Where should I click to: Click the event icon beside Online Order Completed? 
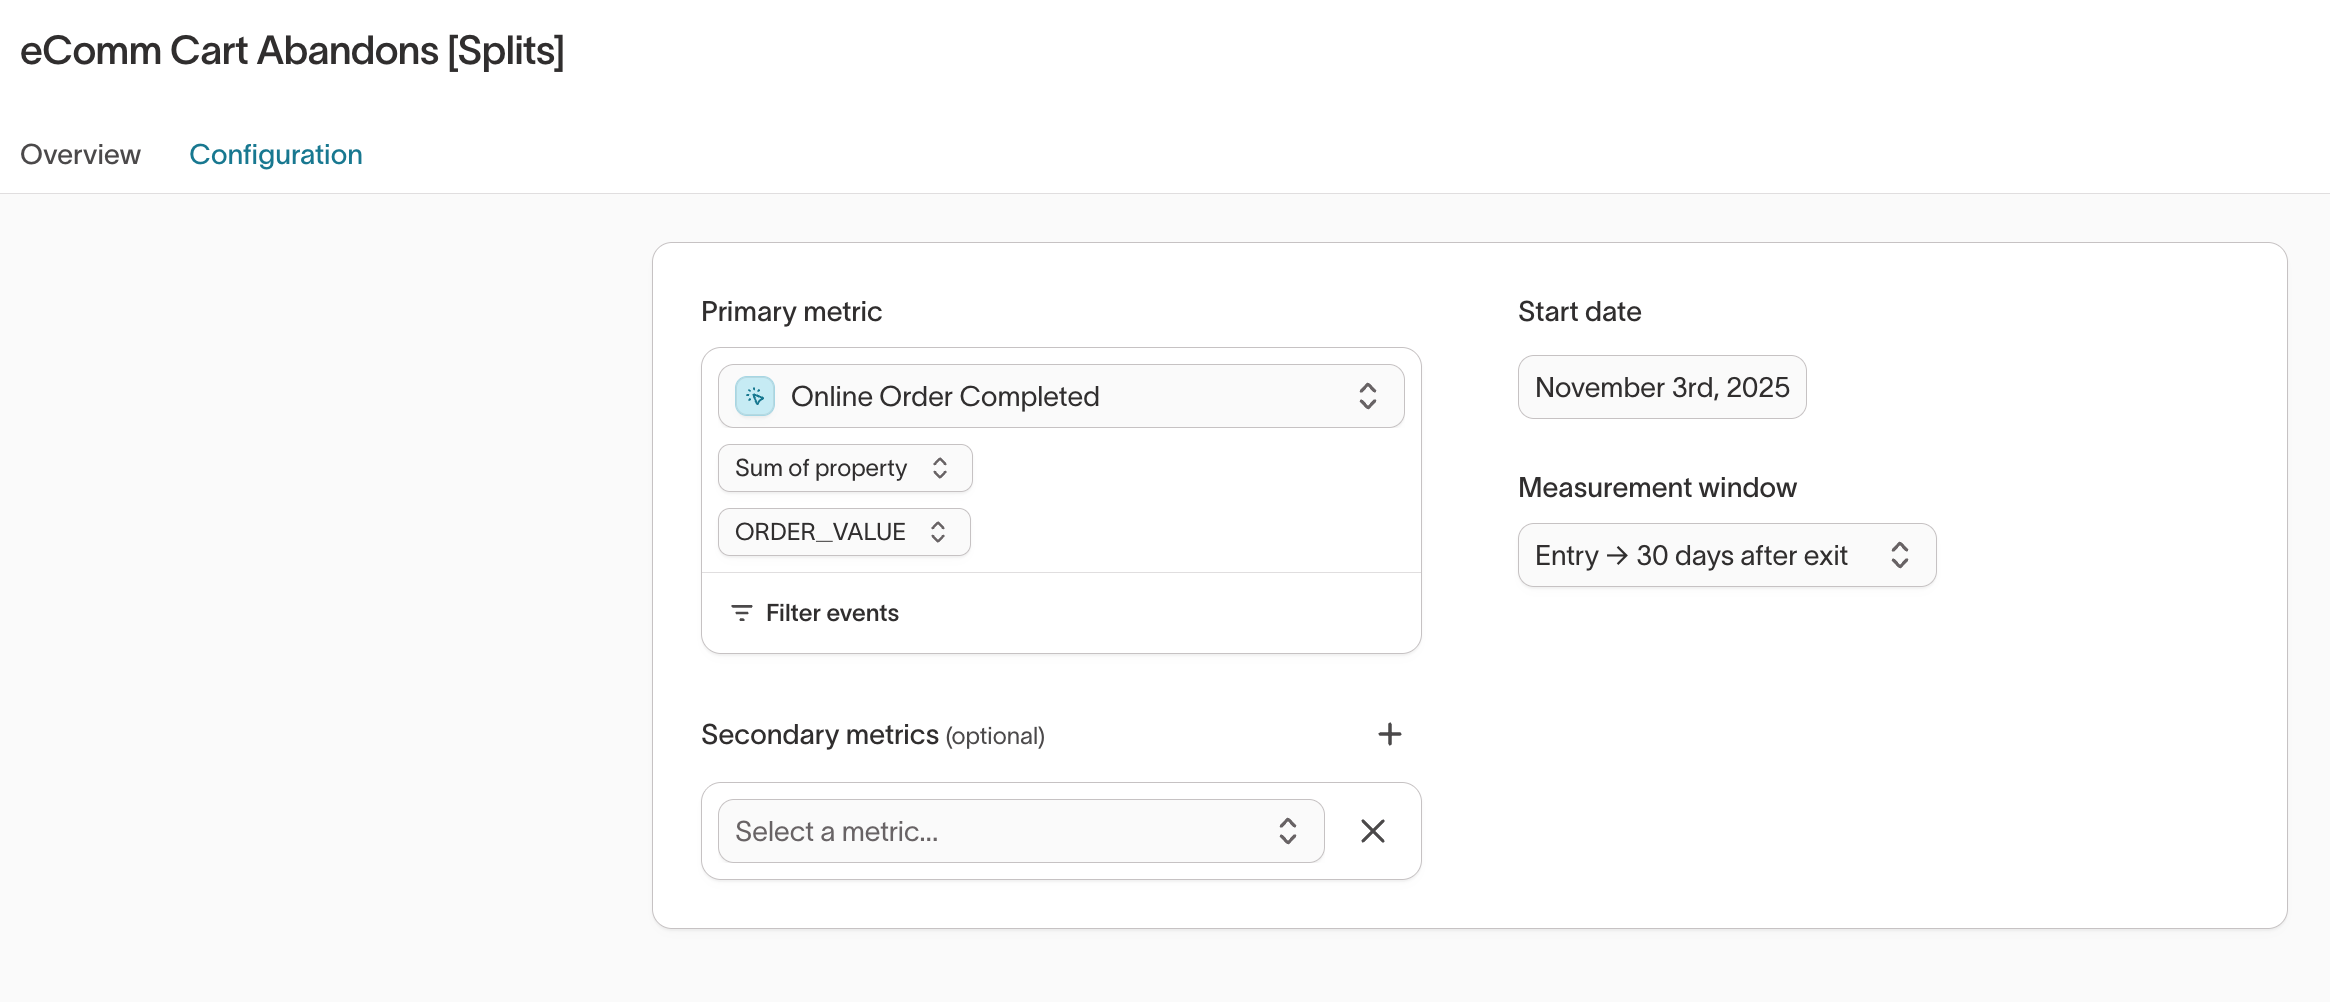tap(755, 396)
